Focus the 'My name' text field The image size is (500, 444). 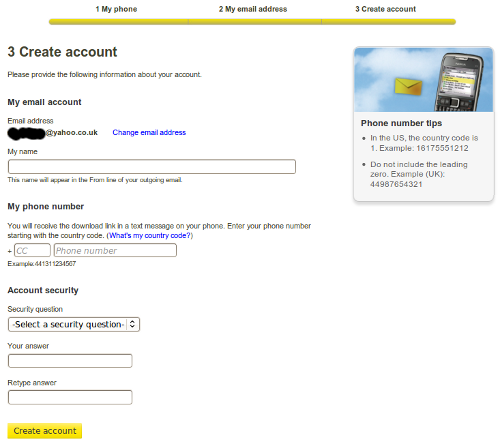pyautogui.click(x=152, y=166)
